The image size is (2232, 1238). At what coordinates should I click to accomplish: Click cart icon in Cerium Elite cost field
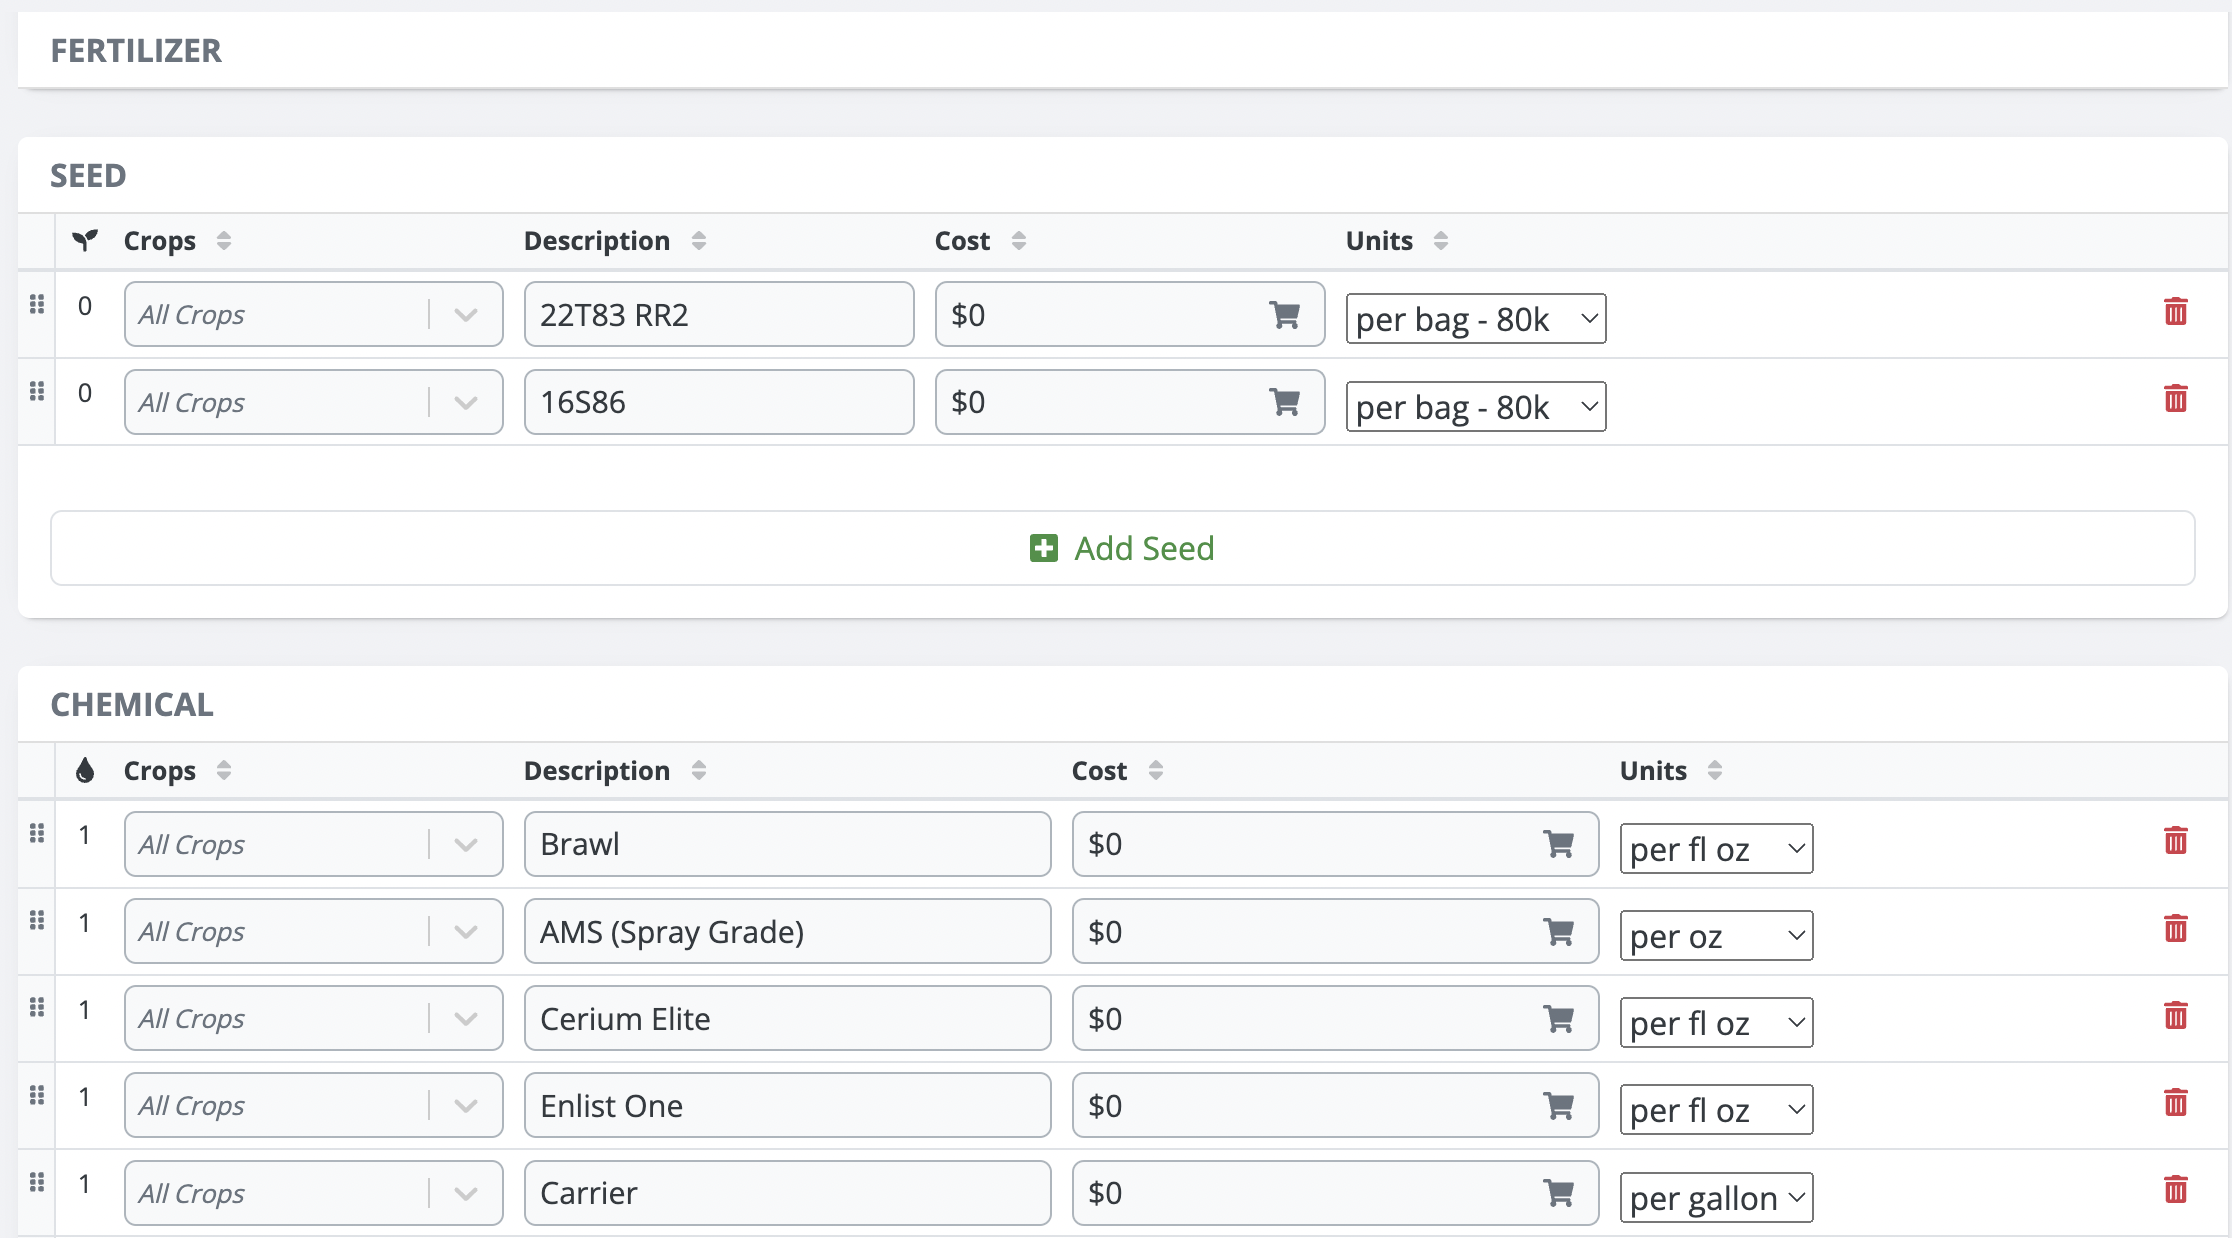pyautogui.click(x=1558, y=1019)
